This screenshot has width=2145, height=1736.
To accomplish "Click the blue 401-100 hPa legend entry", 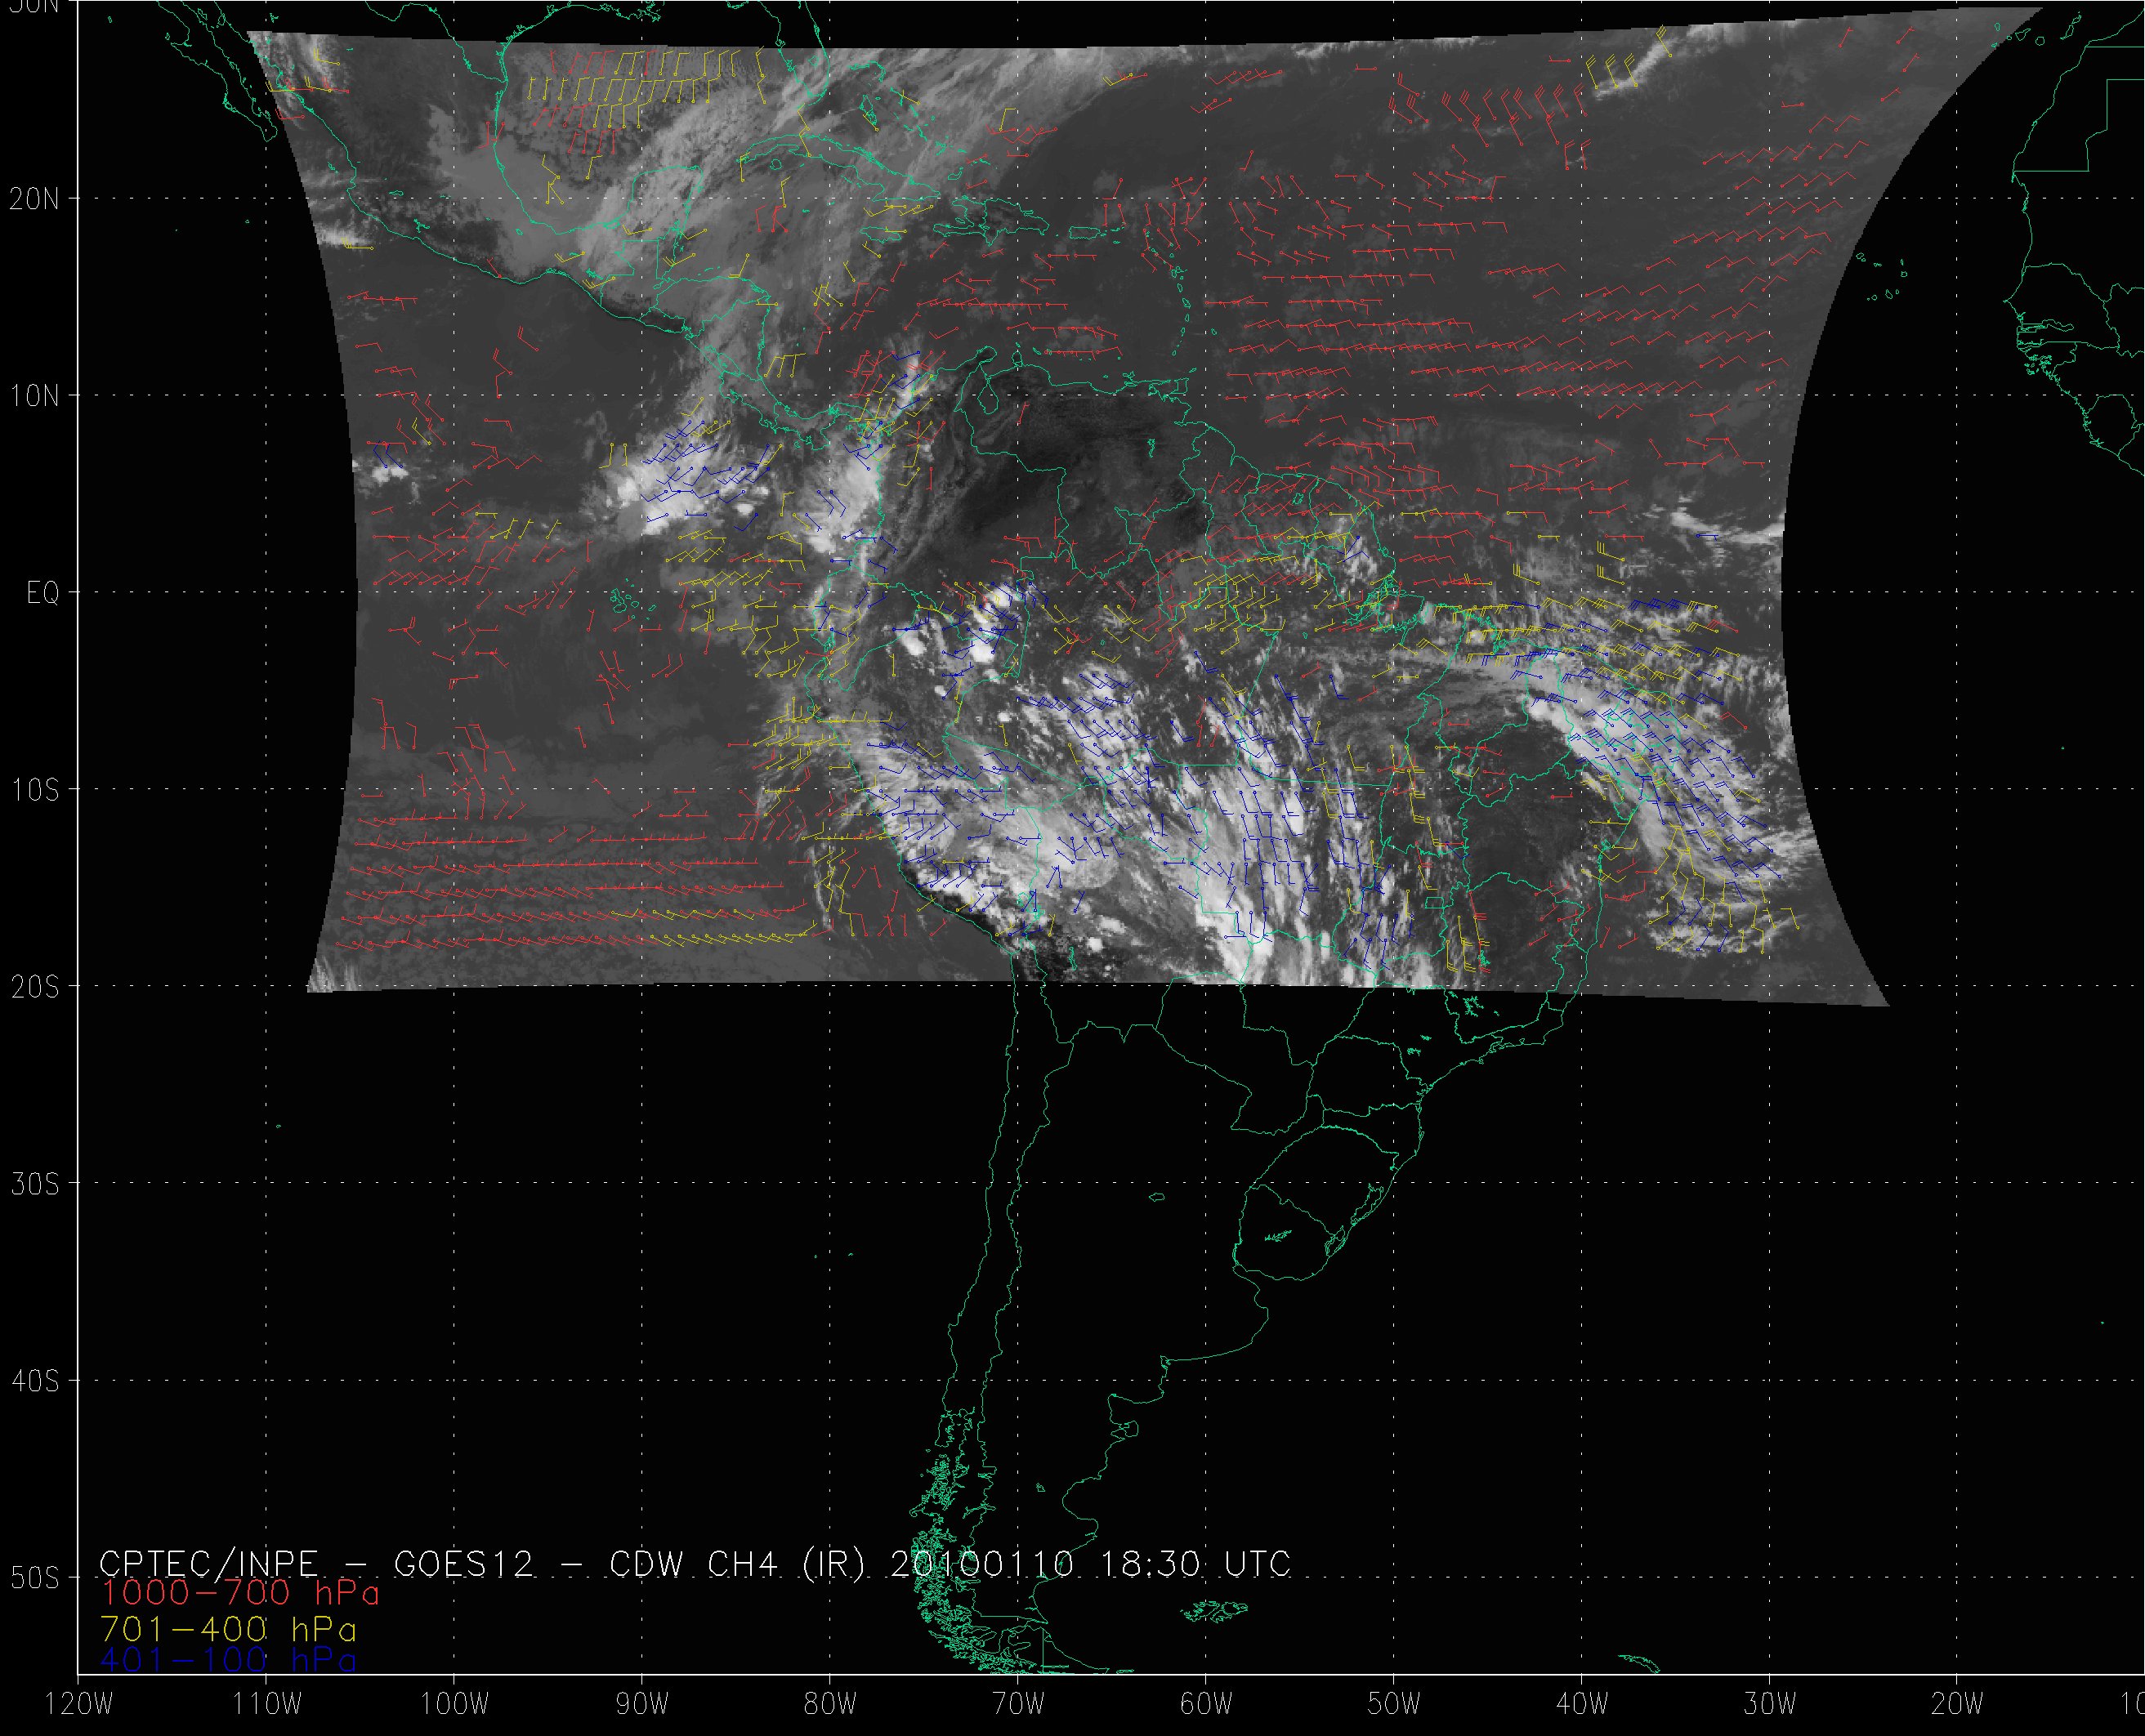I will [228, 1660].
